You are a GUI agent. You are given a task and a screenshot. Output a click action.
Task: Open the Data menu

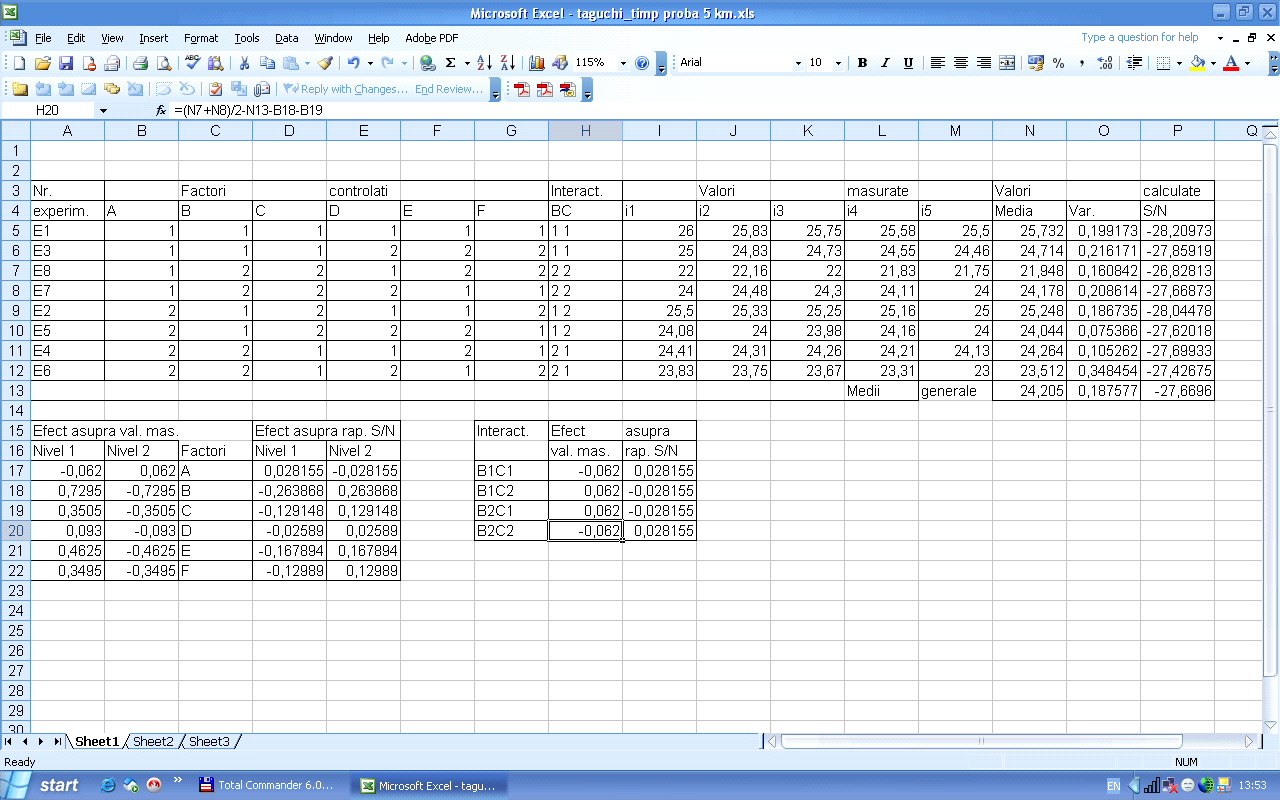point(287,38)
